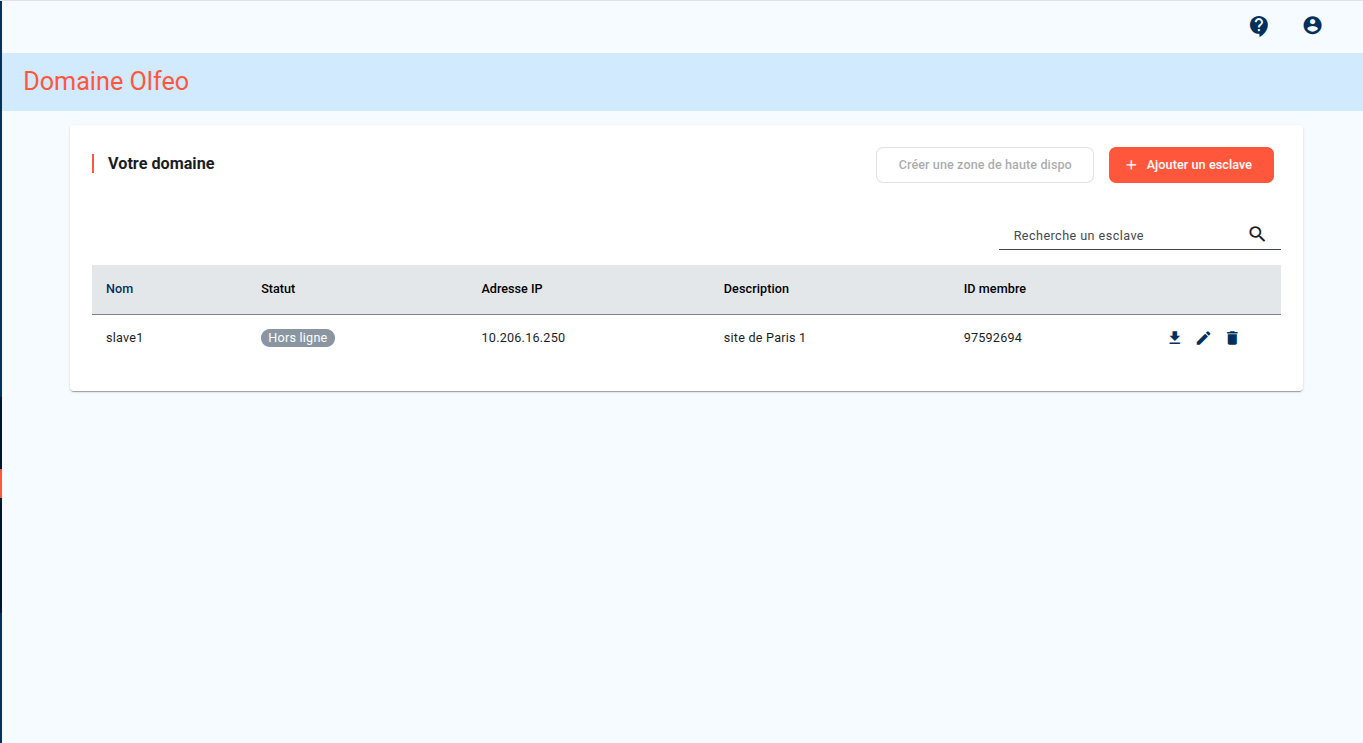Click the plus icon on Ajouter un esclave
1363x743 pixels.
point(1131,165)
